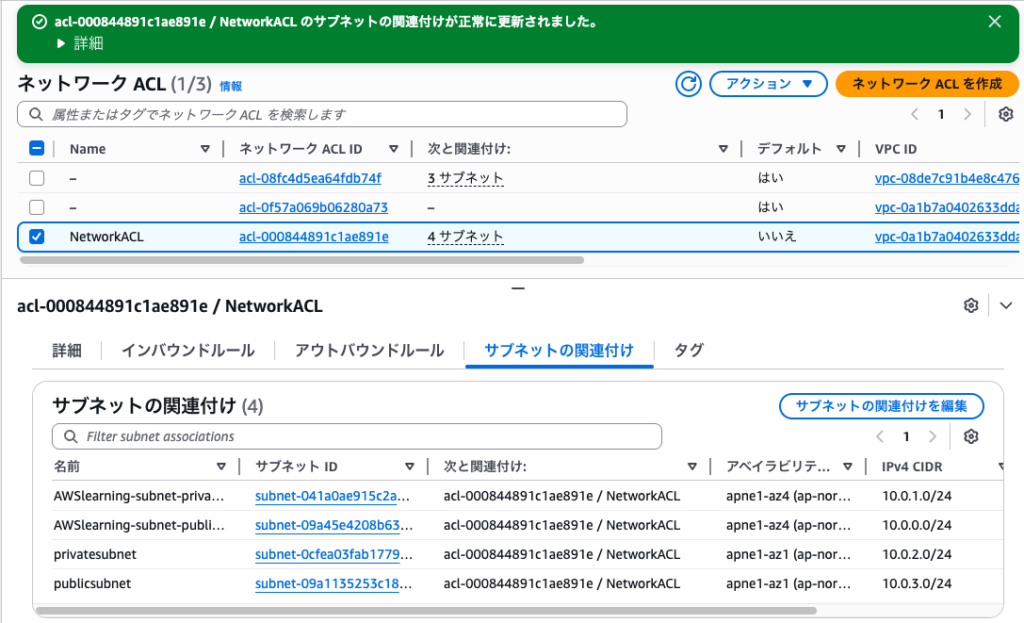This screenshot has height=623, width=1024.
Task: Click the Filter subnet associations search field
Action: point(357,436)
